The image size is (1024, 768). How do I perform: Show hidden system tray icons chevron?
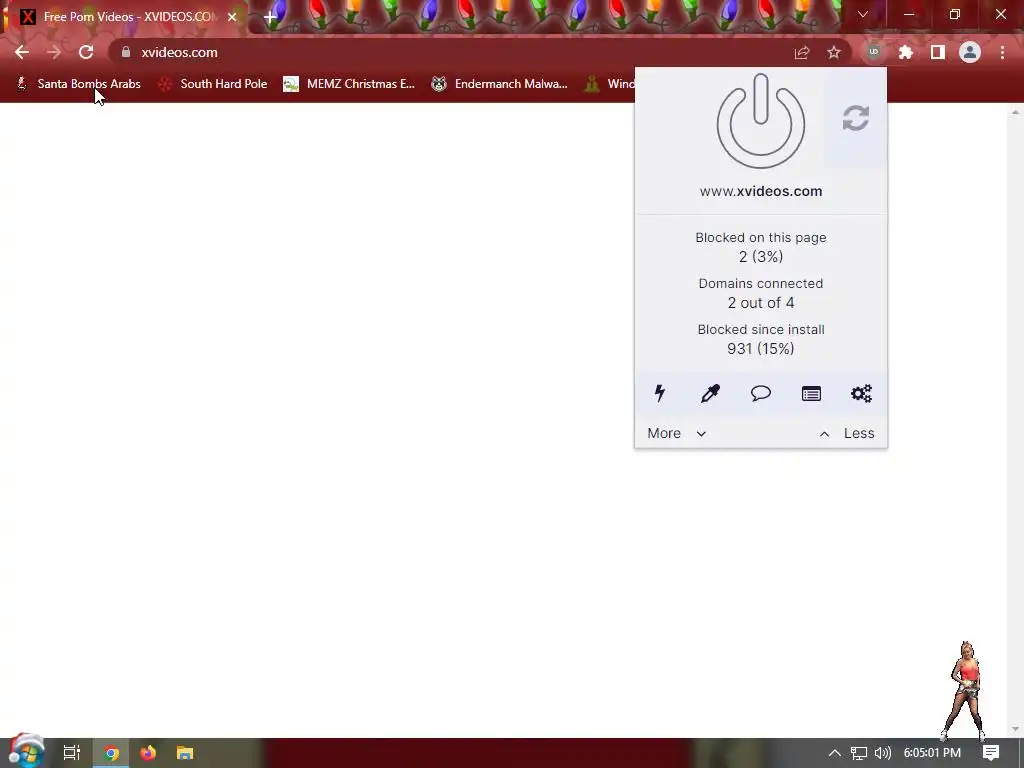click(x=835, y=753)
